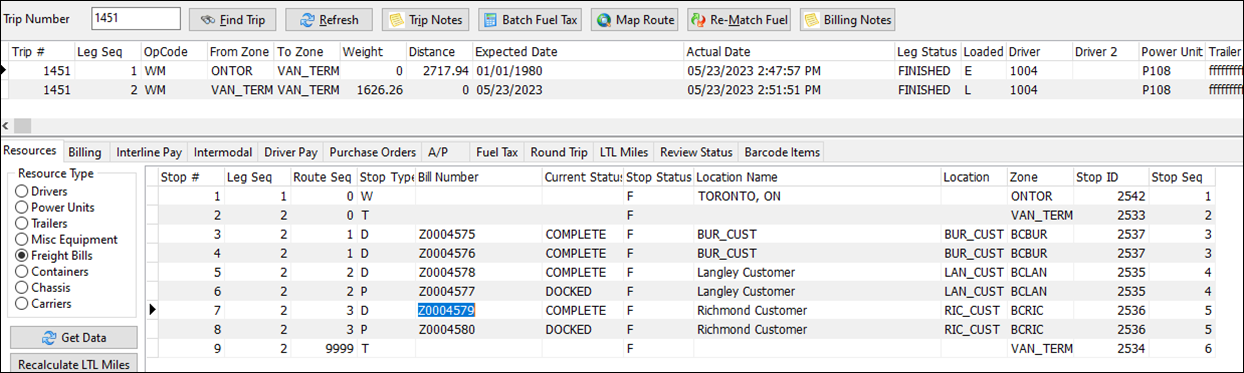Open the Fuel Tax tab
Screen dimensions: 1244x373
(x=497, y=152)
